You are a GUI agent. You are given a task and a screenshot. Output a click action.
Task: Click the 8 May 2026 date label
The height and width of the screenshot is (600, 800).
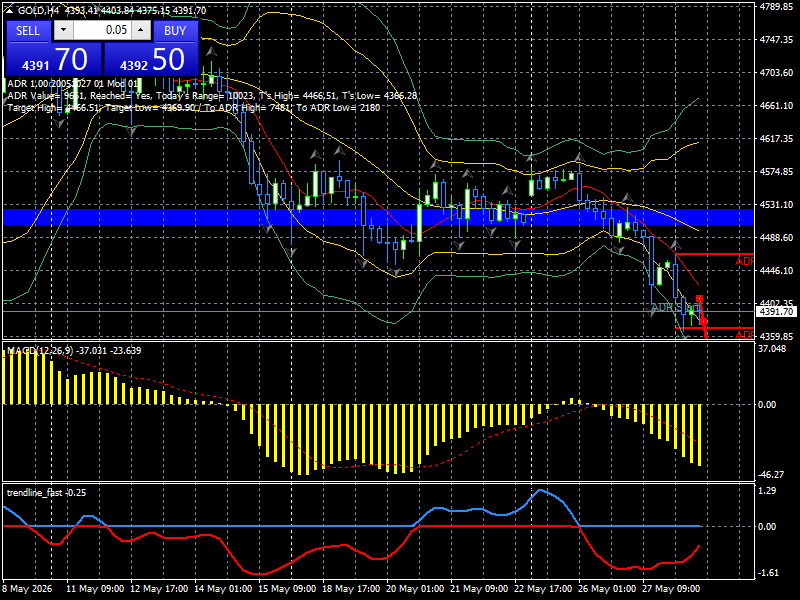click(28, 589)
